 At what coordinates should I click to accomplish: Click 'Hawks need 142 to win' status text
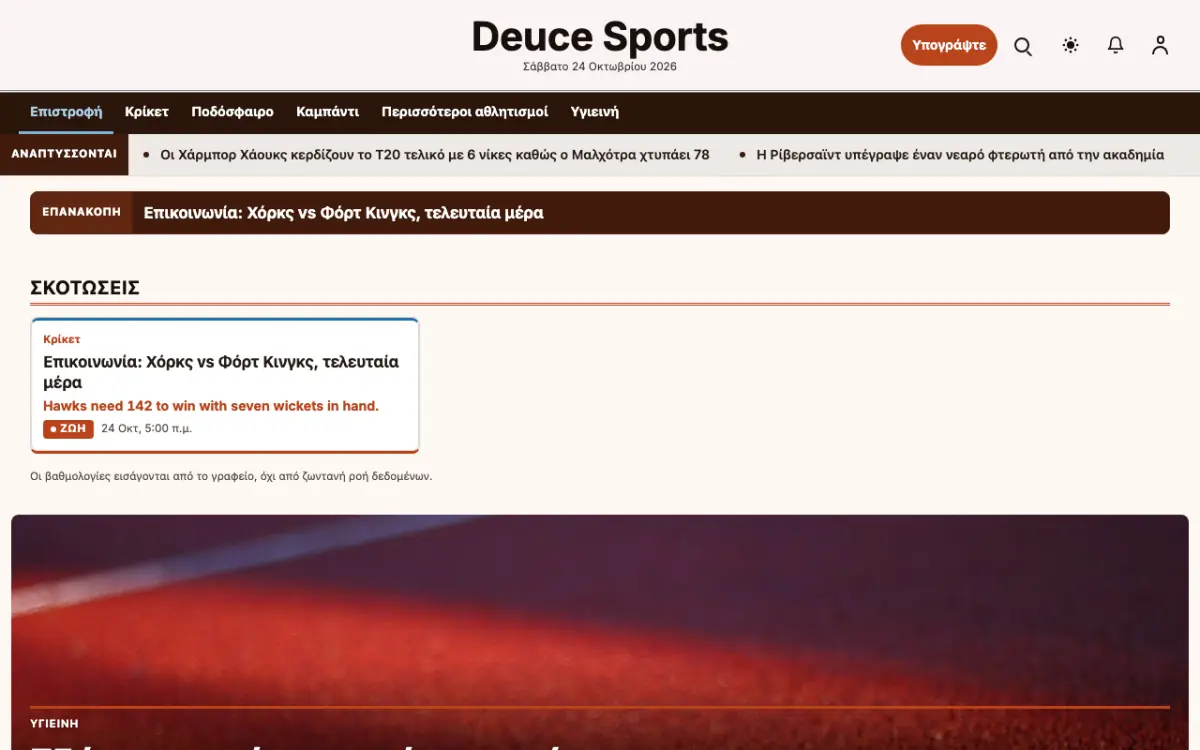coord(211,406)
